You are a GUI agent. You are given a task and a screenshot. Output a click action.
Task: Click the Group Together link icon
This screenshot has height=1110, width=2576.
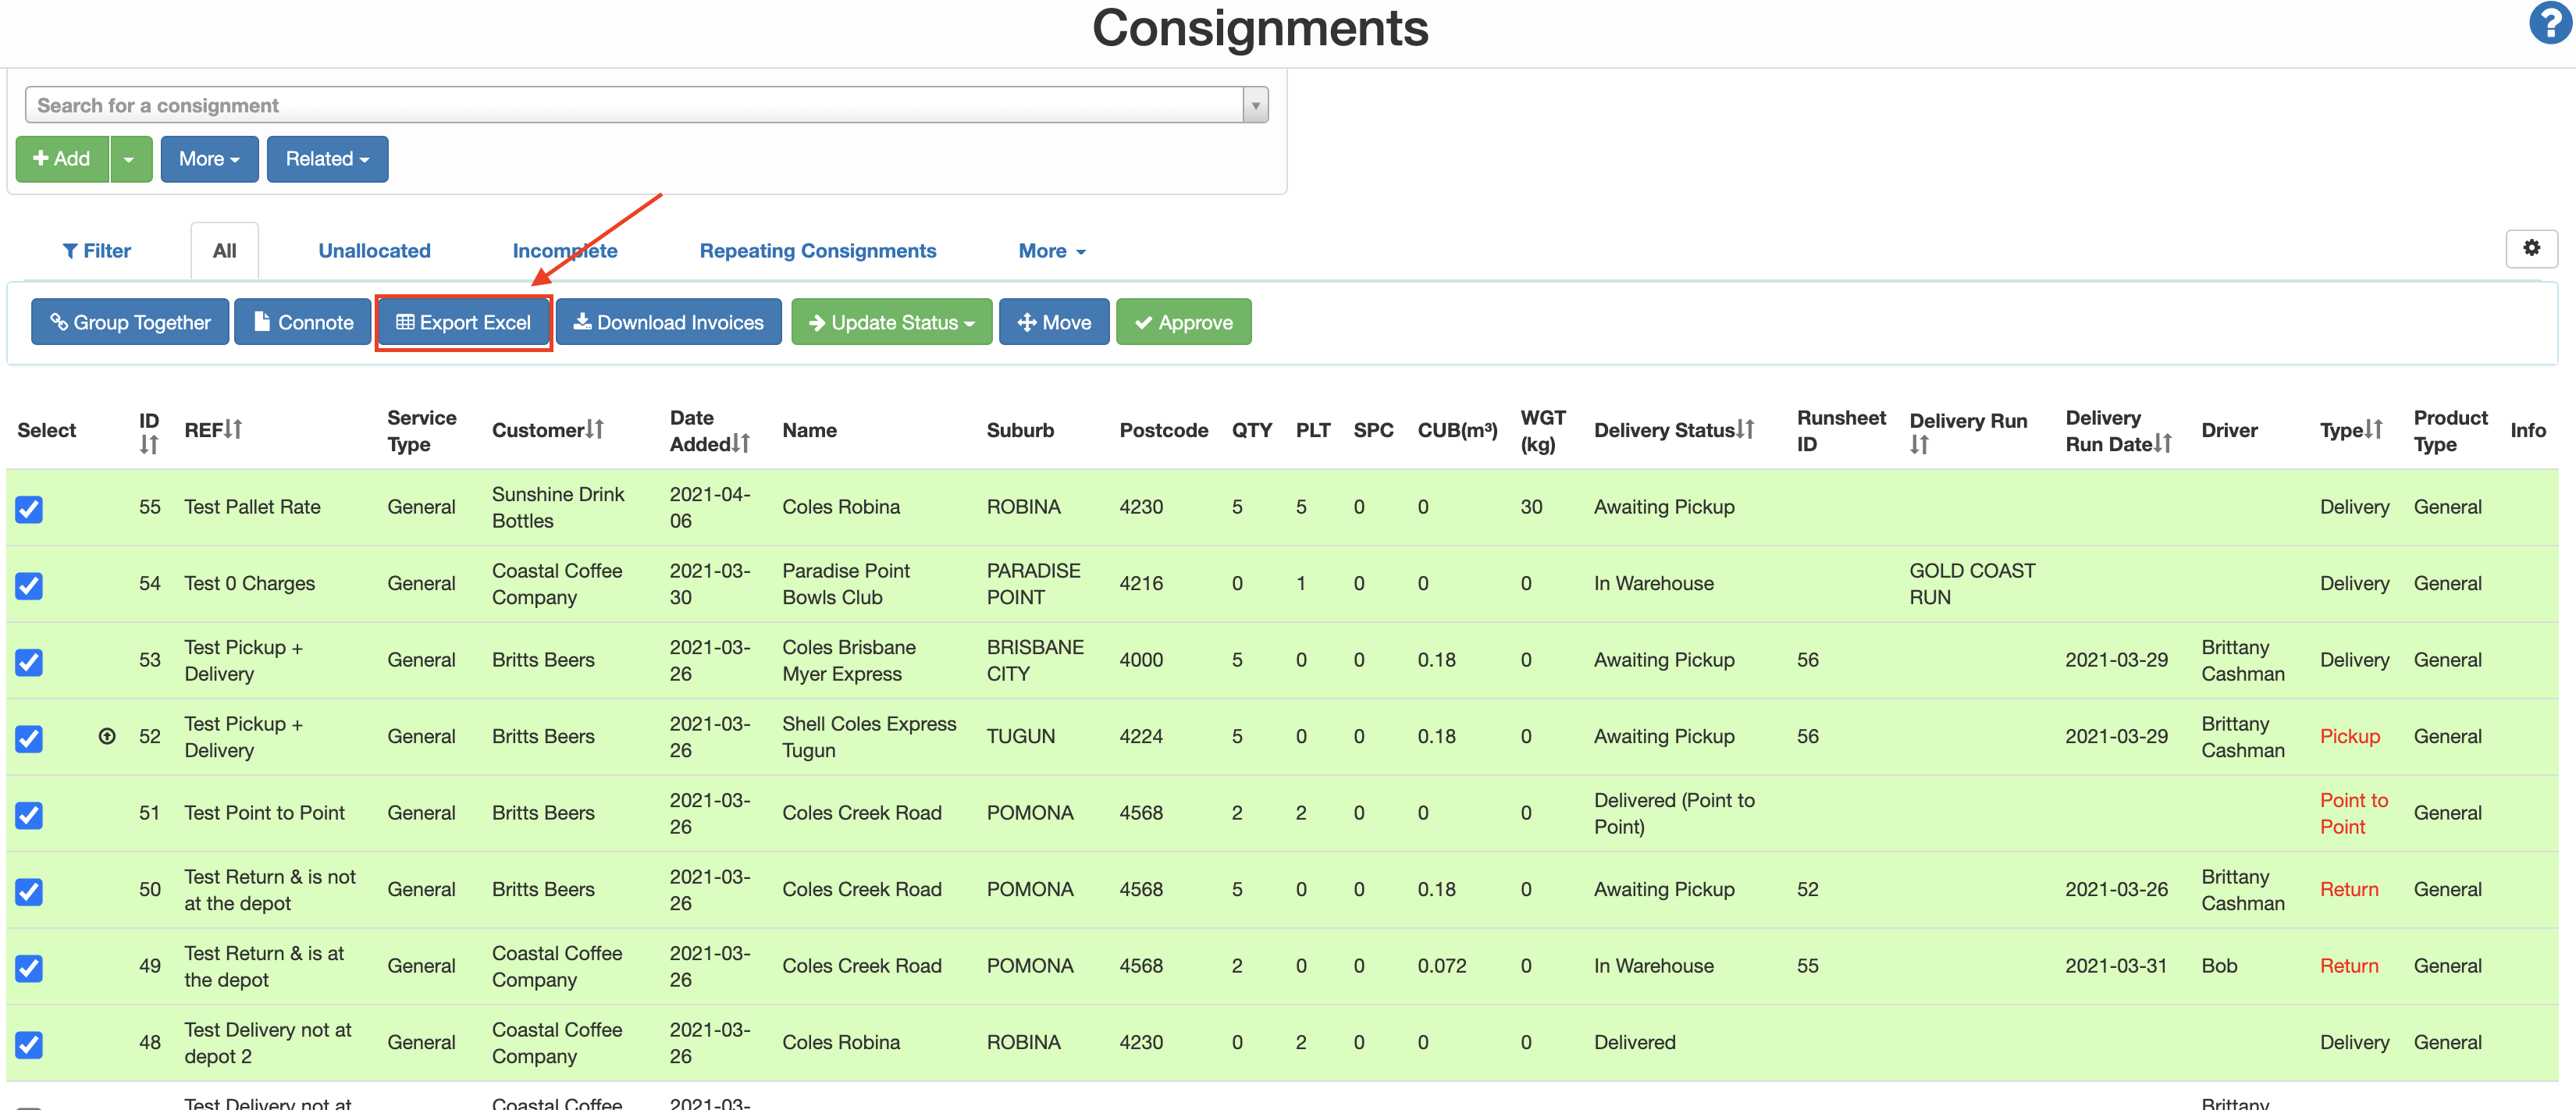(60, 322)
